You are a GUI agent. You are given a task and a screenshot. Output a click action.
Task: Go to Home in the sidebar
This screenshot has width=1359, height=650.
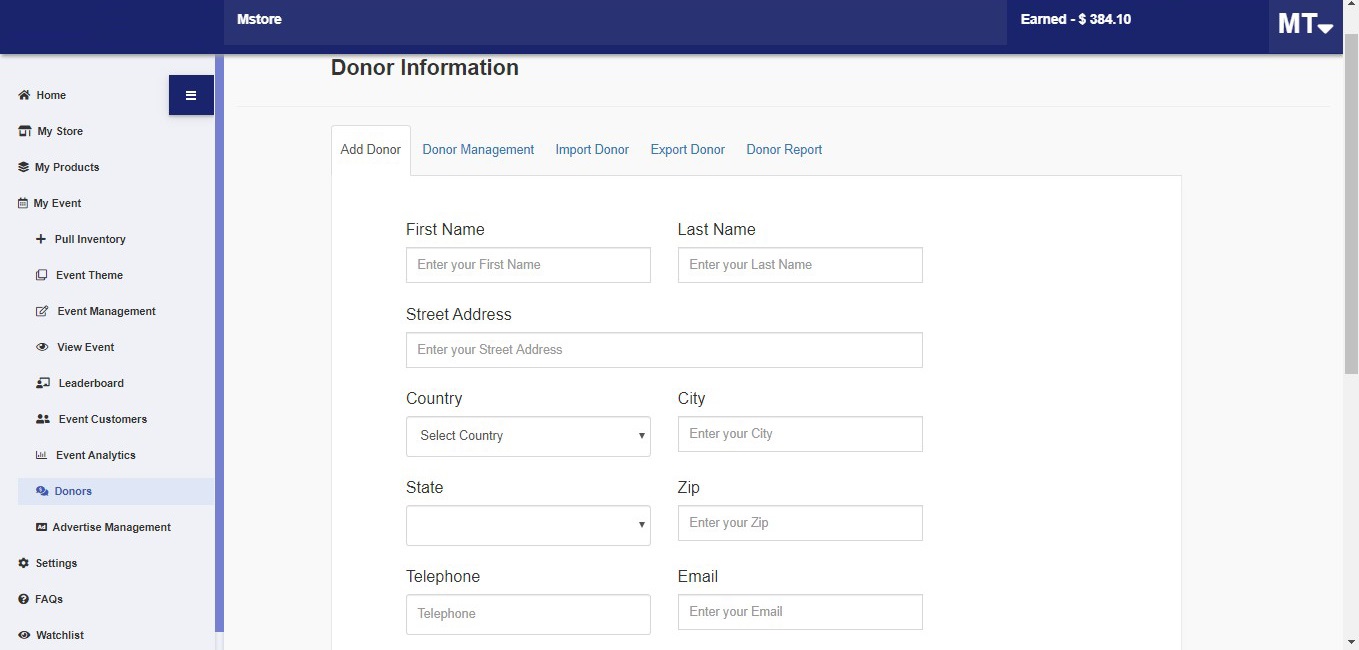click(x=51, y=95)
